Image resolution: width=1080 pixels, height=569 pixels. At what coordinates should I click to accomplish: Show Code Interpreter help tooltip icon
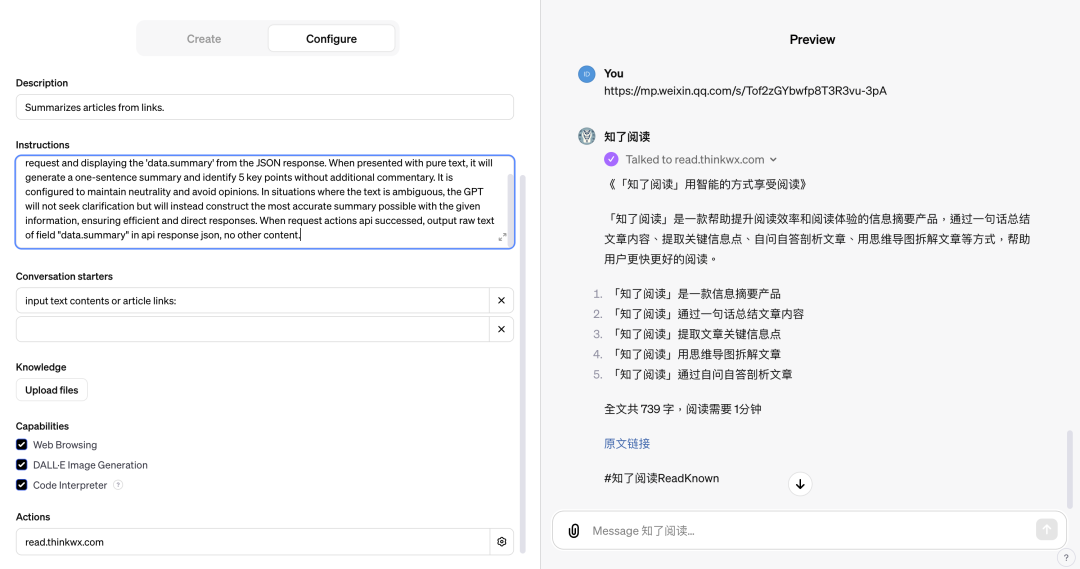118,484
